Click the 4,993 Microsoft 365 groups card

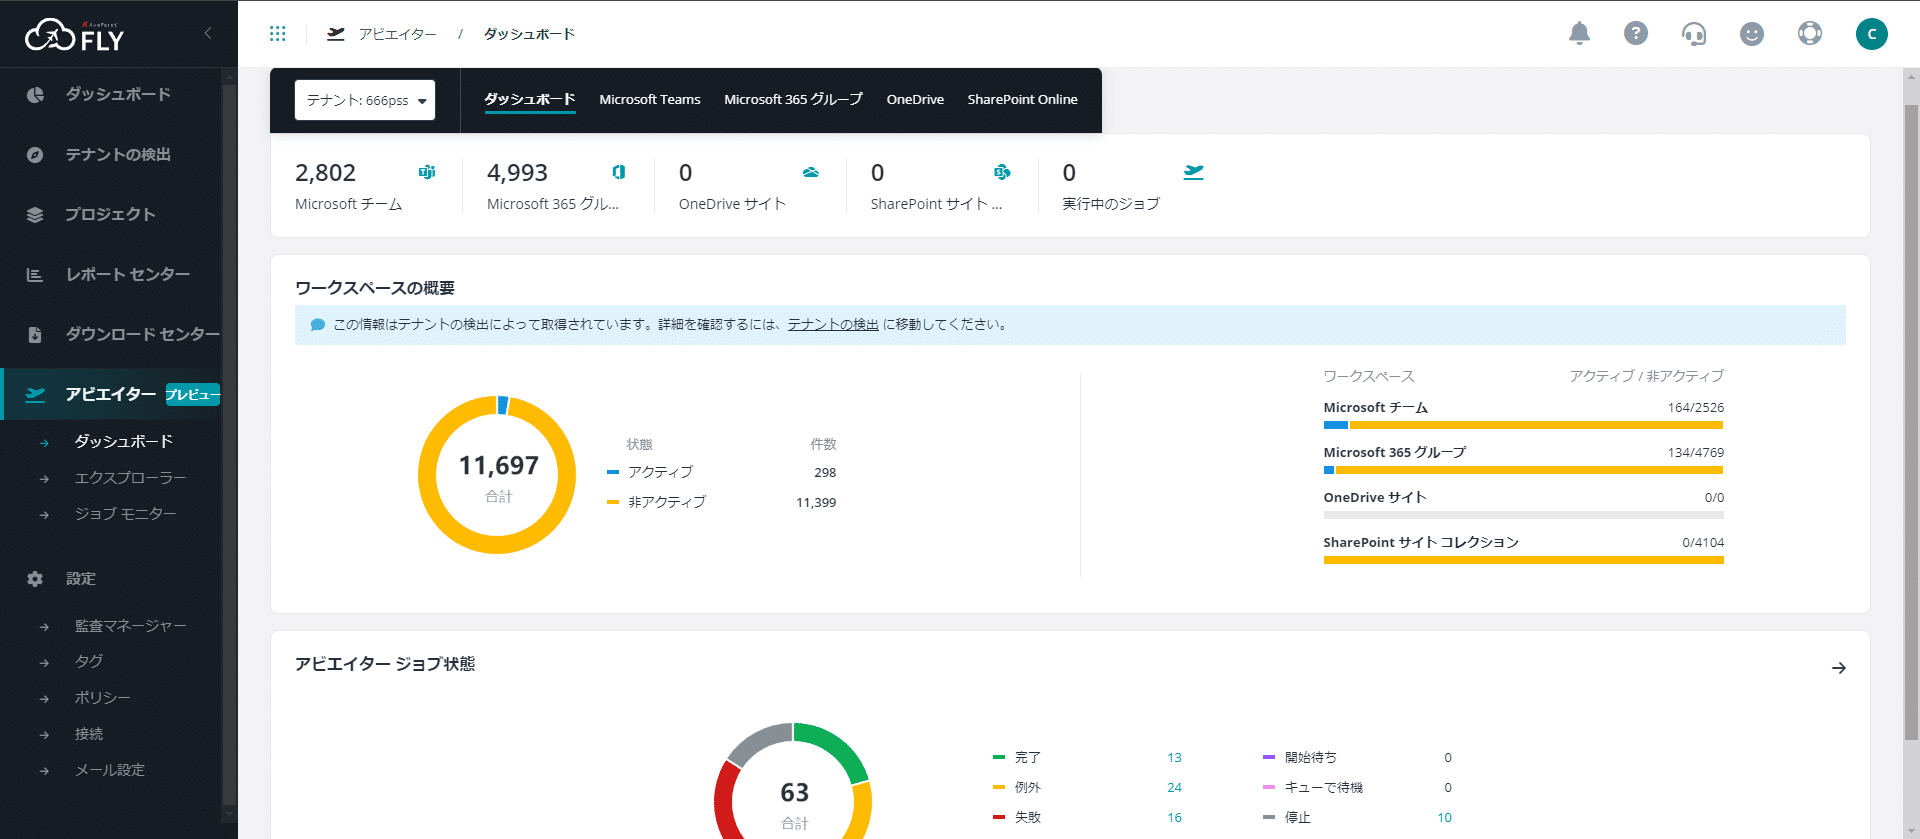click(557, 186)
